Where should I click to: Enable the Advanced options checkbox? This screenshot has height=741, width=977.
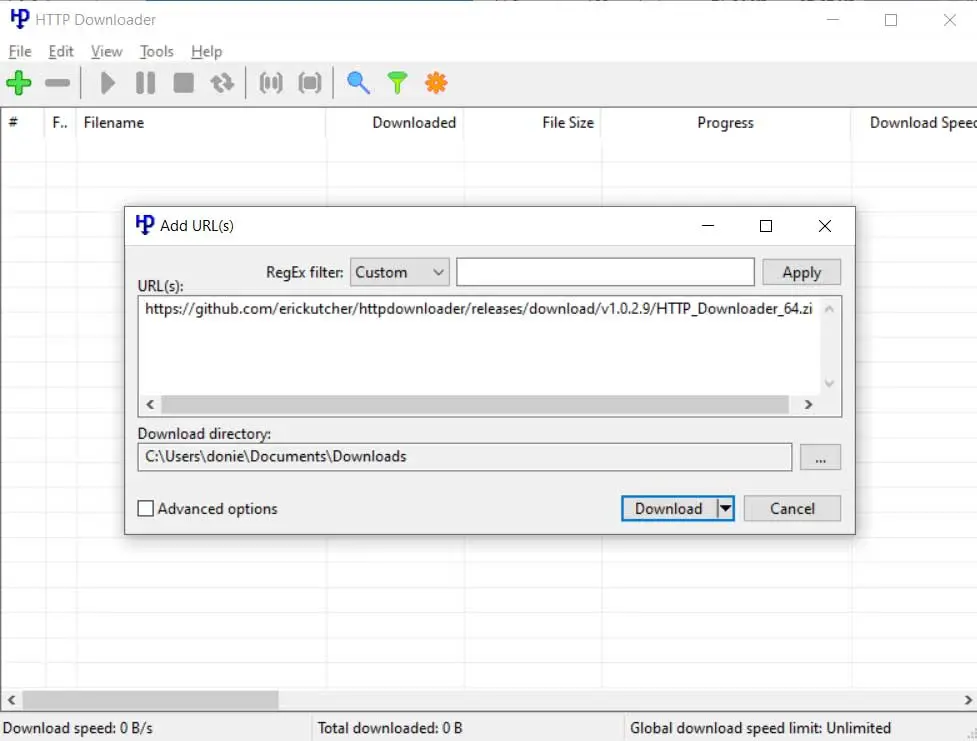point(145,509)
